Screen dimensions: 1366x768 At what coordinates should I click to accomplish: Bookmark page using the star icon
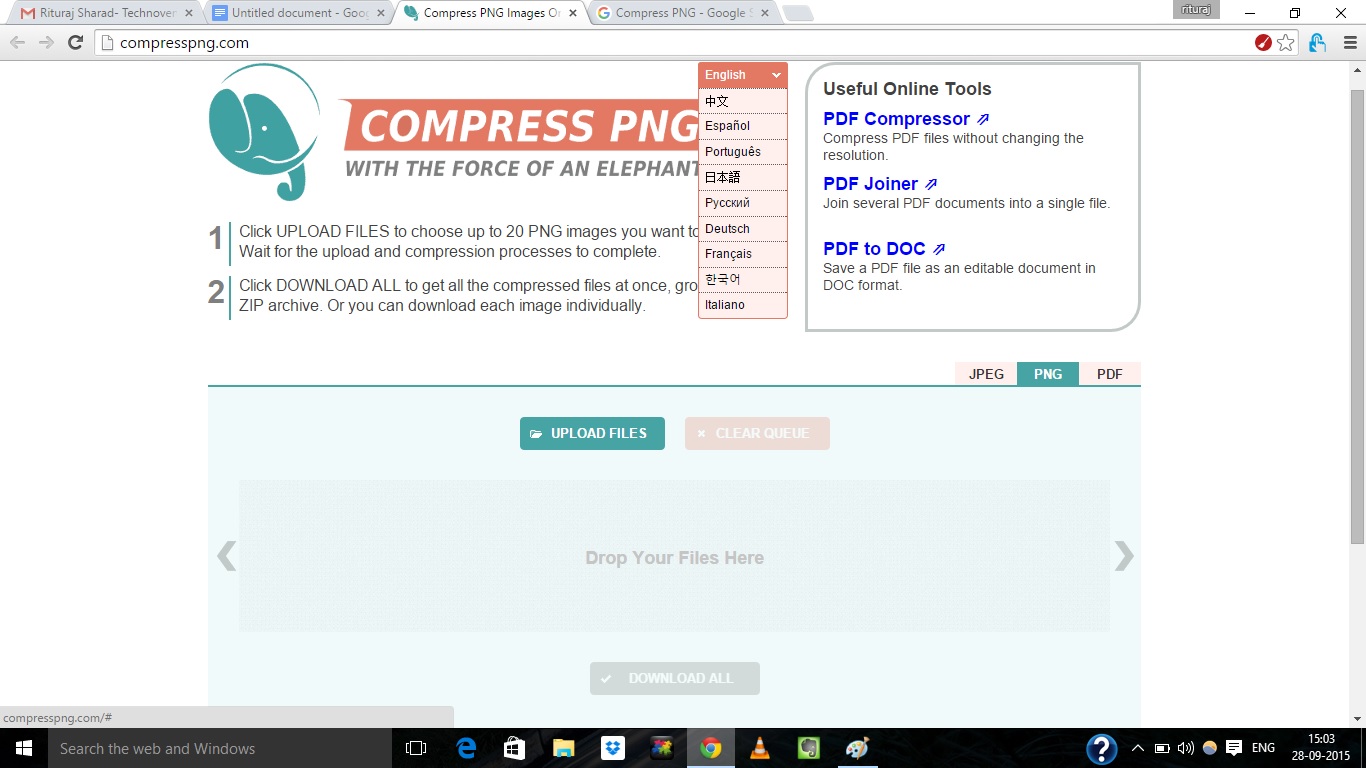(x=1286, y=42)
